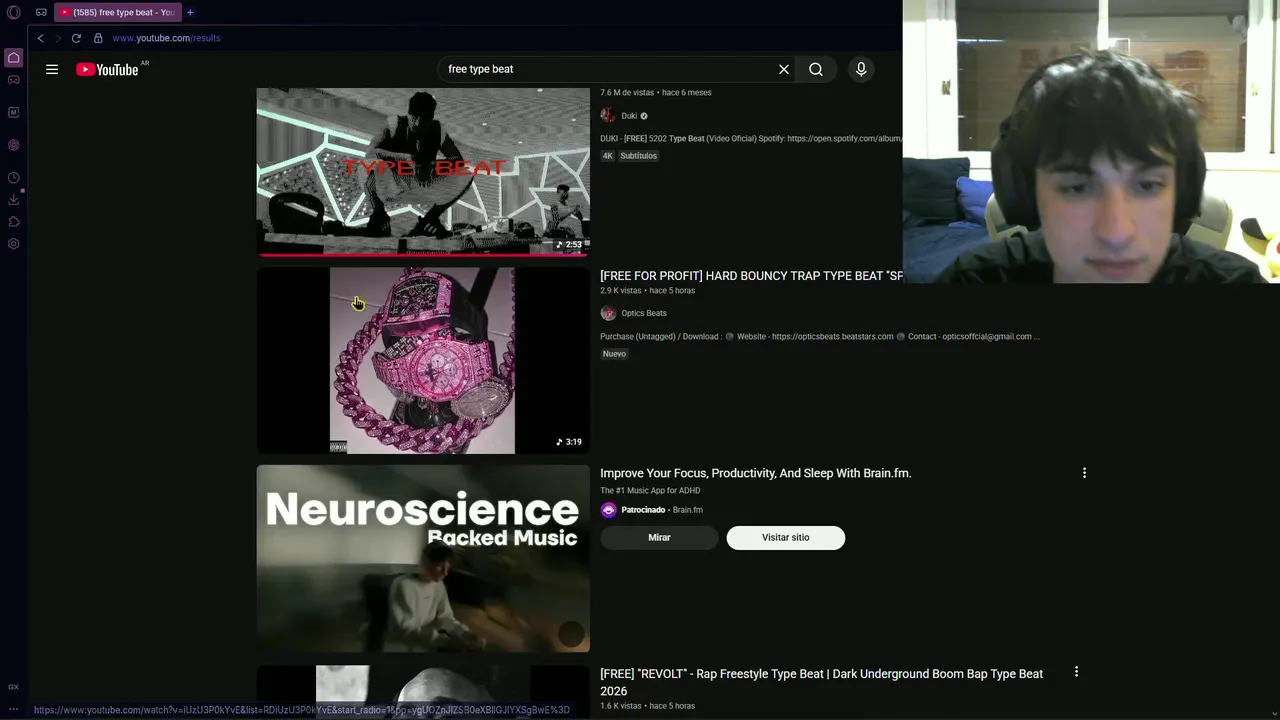This screenshot has width=1280, height=720.
Task: Open the Neuroscience Backed Music ad thumbnail
Action: pyautogui.click(x=423, y=558)
